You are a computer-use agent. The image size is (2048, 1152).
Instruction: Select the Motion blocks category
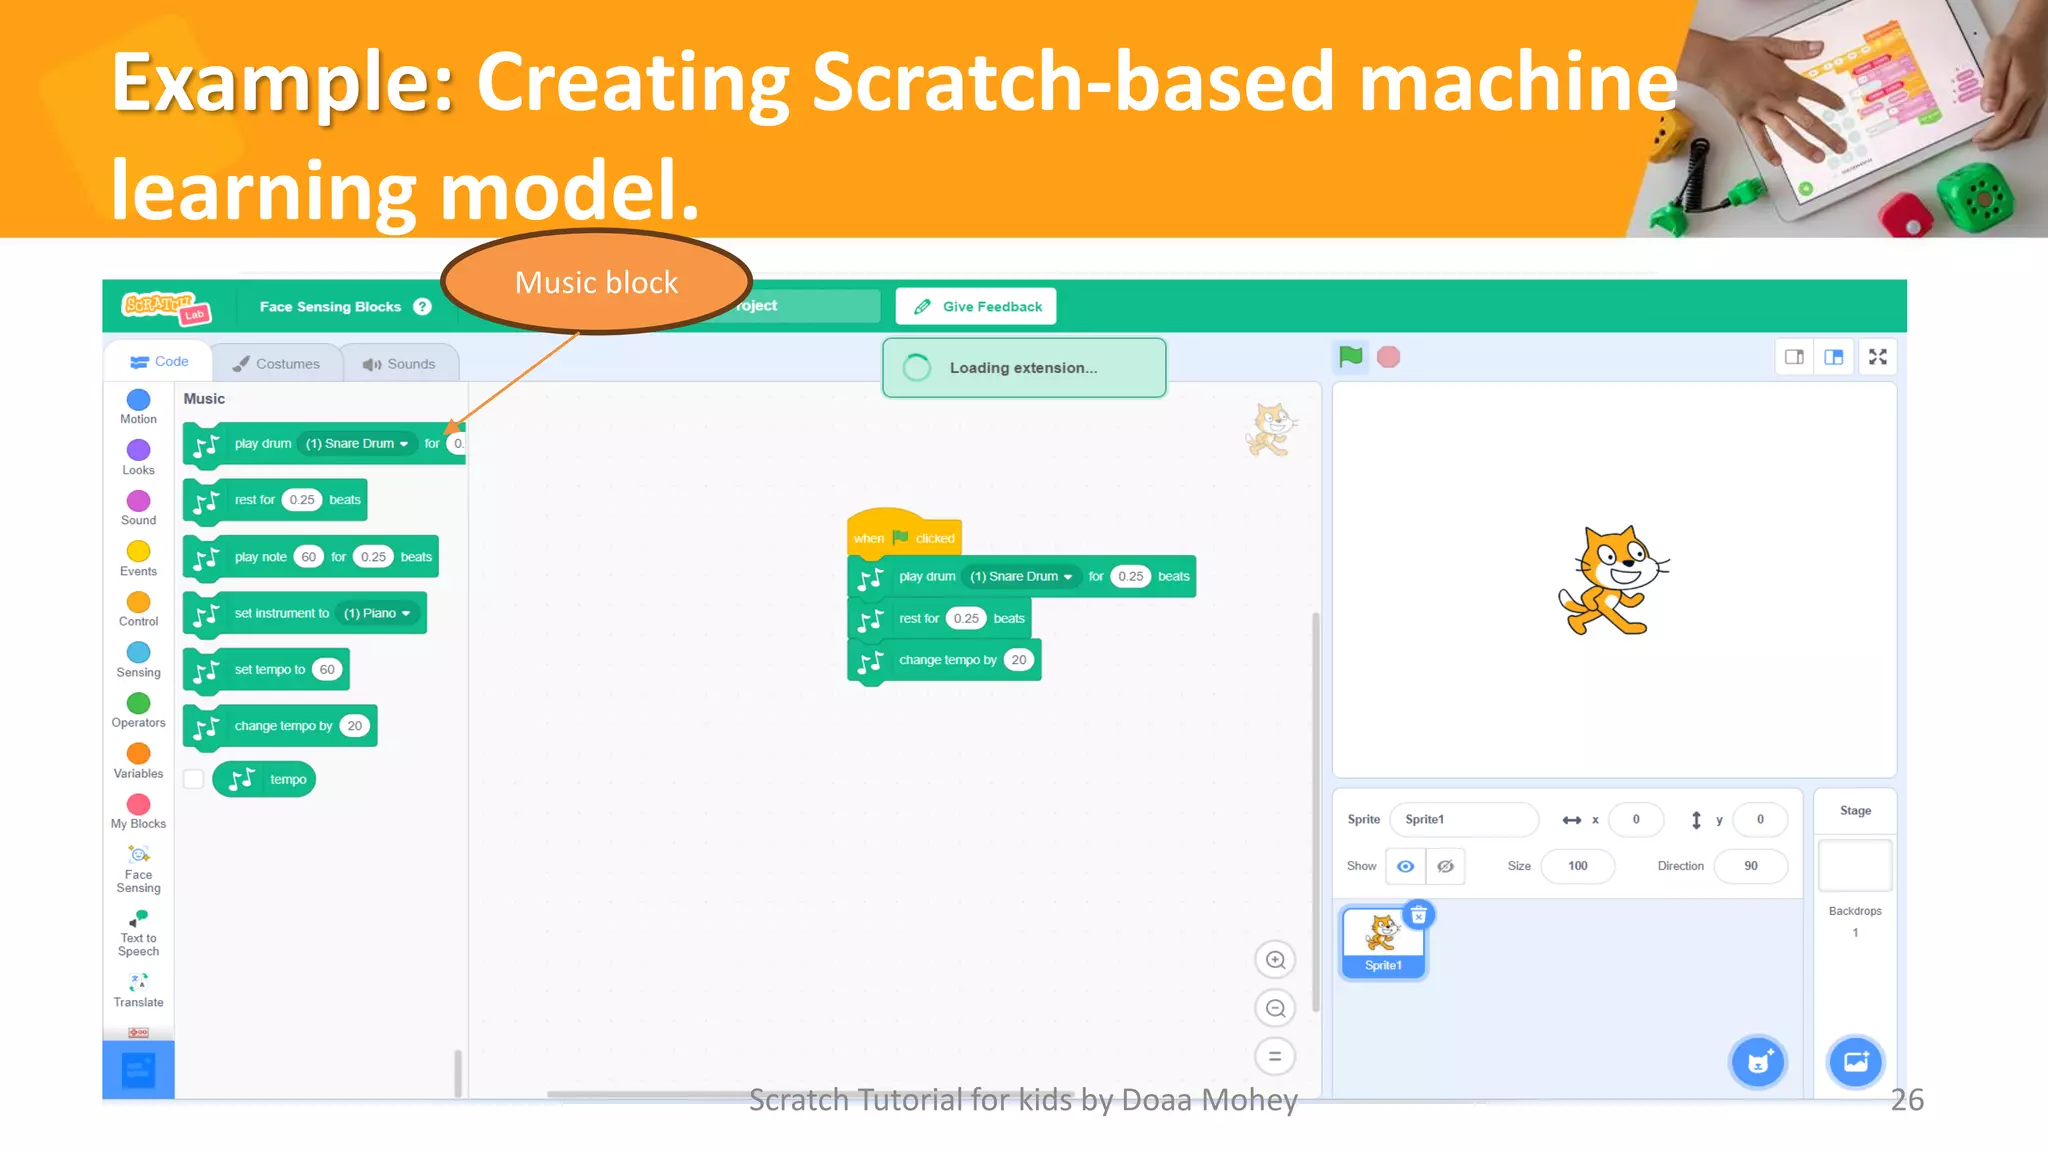pyautogui.click(x=138, y=406)
